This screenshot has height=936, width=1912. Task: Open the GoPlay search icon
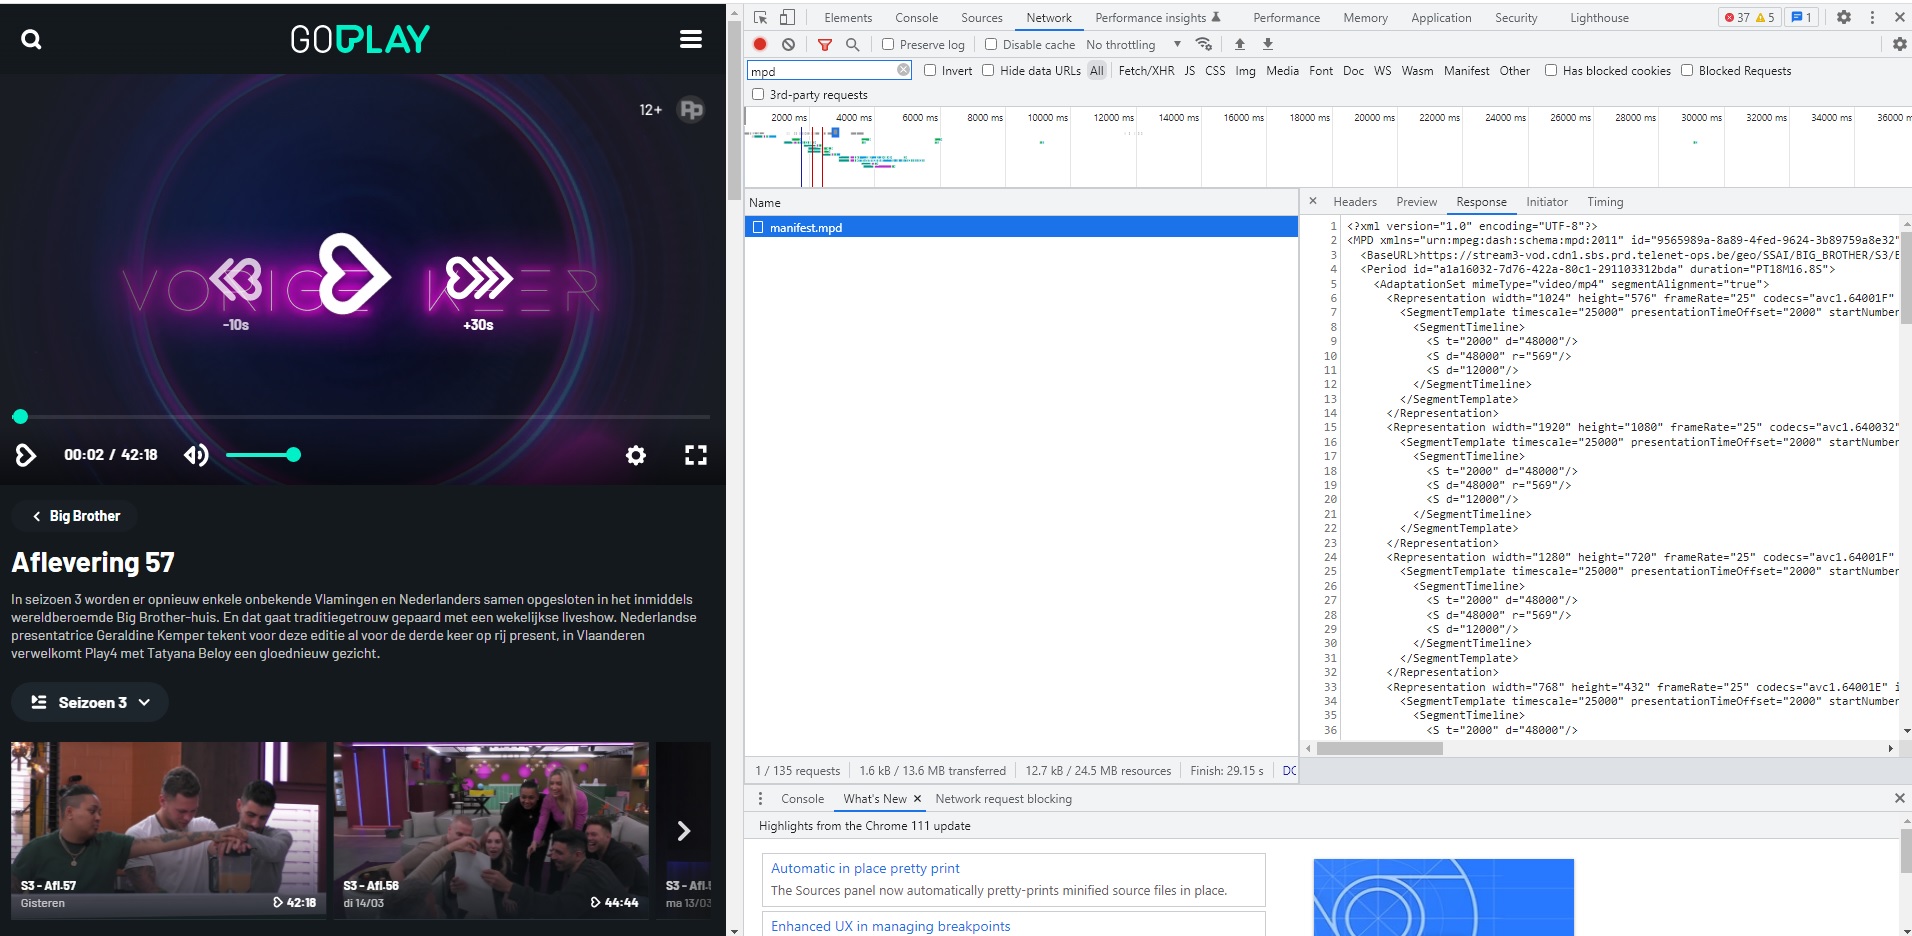pyautogui.click(x=31, y=40)
